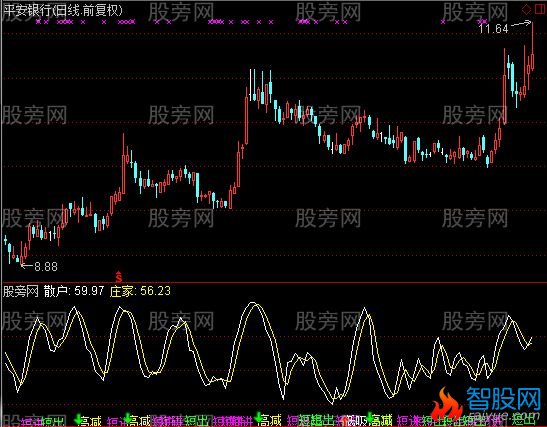Select the candle at the 8.88 low

21,254
